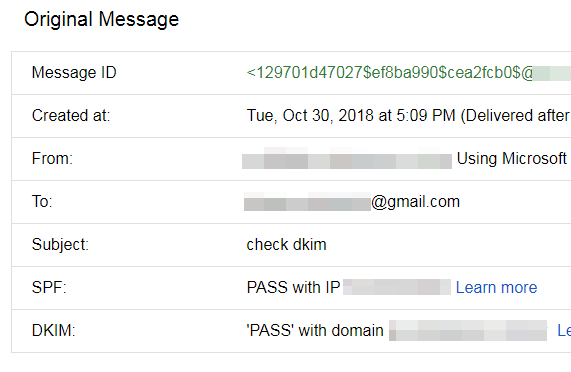571x372 pixels.
Task: Click the To label
Action: [x=42, y=201]
